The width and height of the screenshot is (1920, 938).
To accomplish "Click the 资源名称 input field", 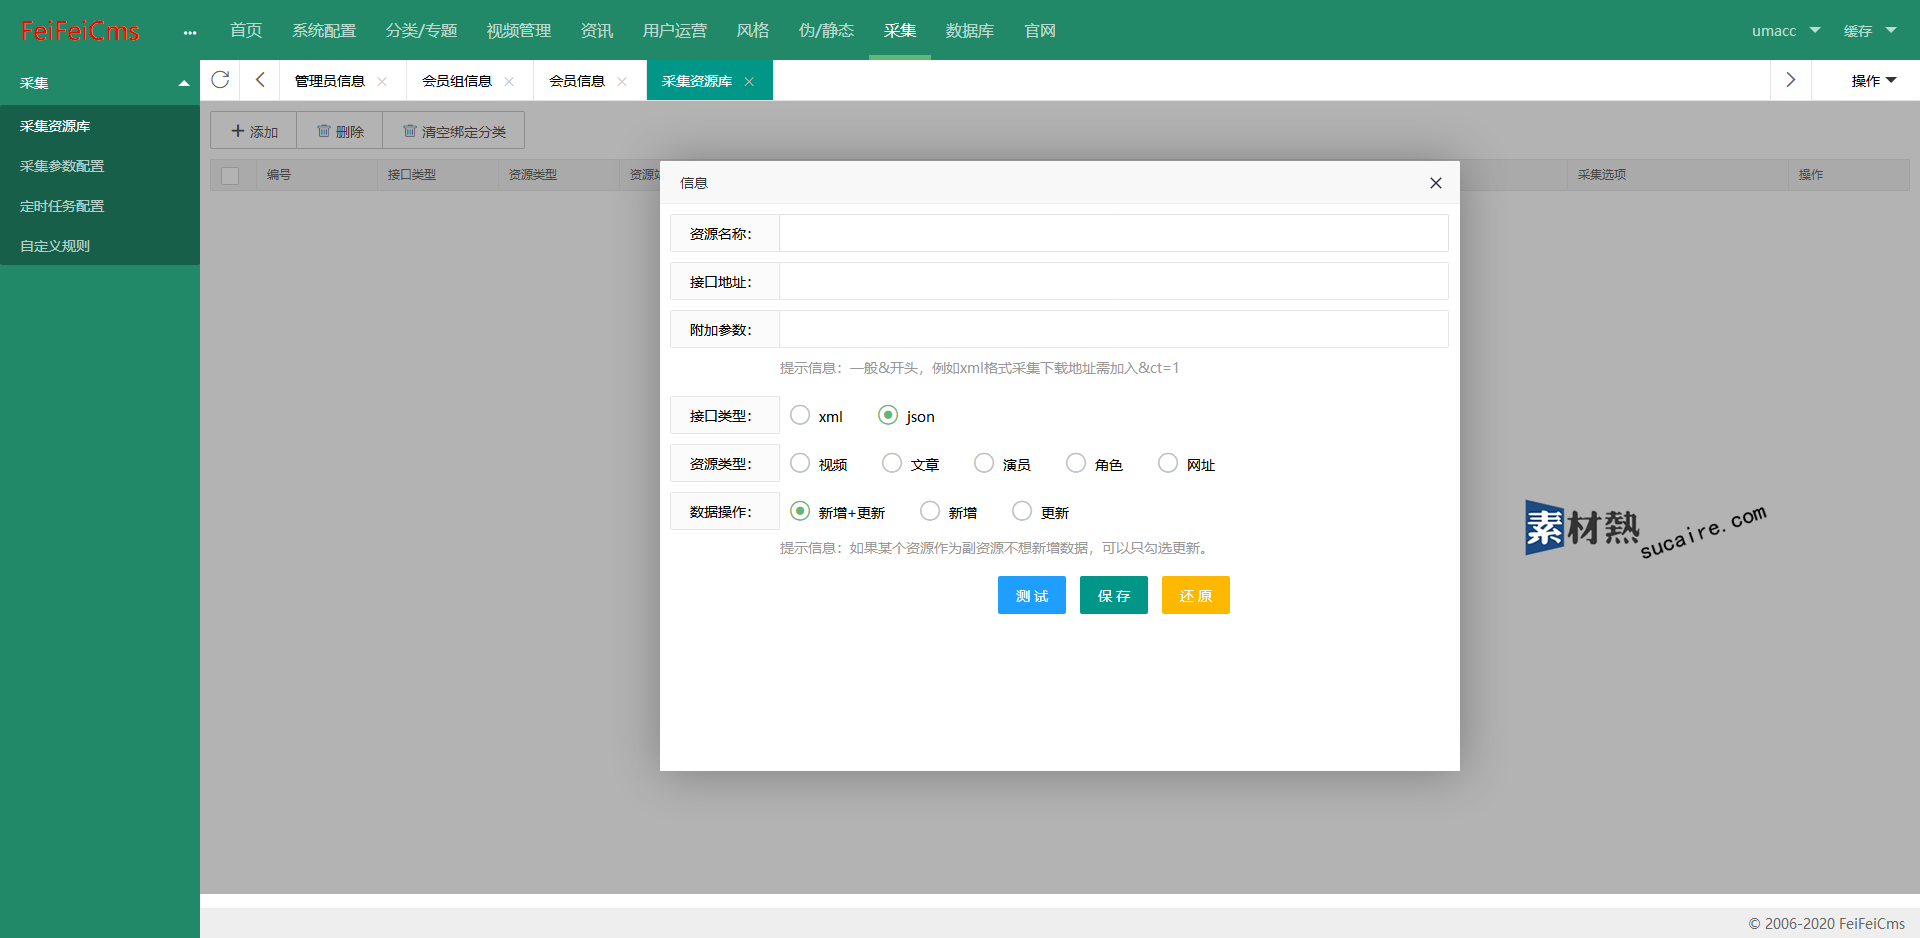I will (1113, 233).
